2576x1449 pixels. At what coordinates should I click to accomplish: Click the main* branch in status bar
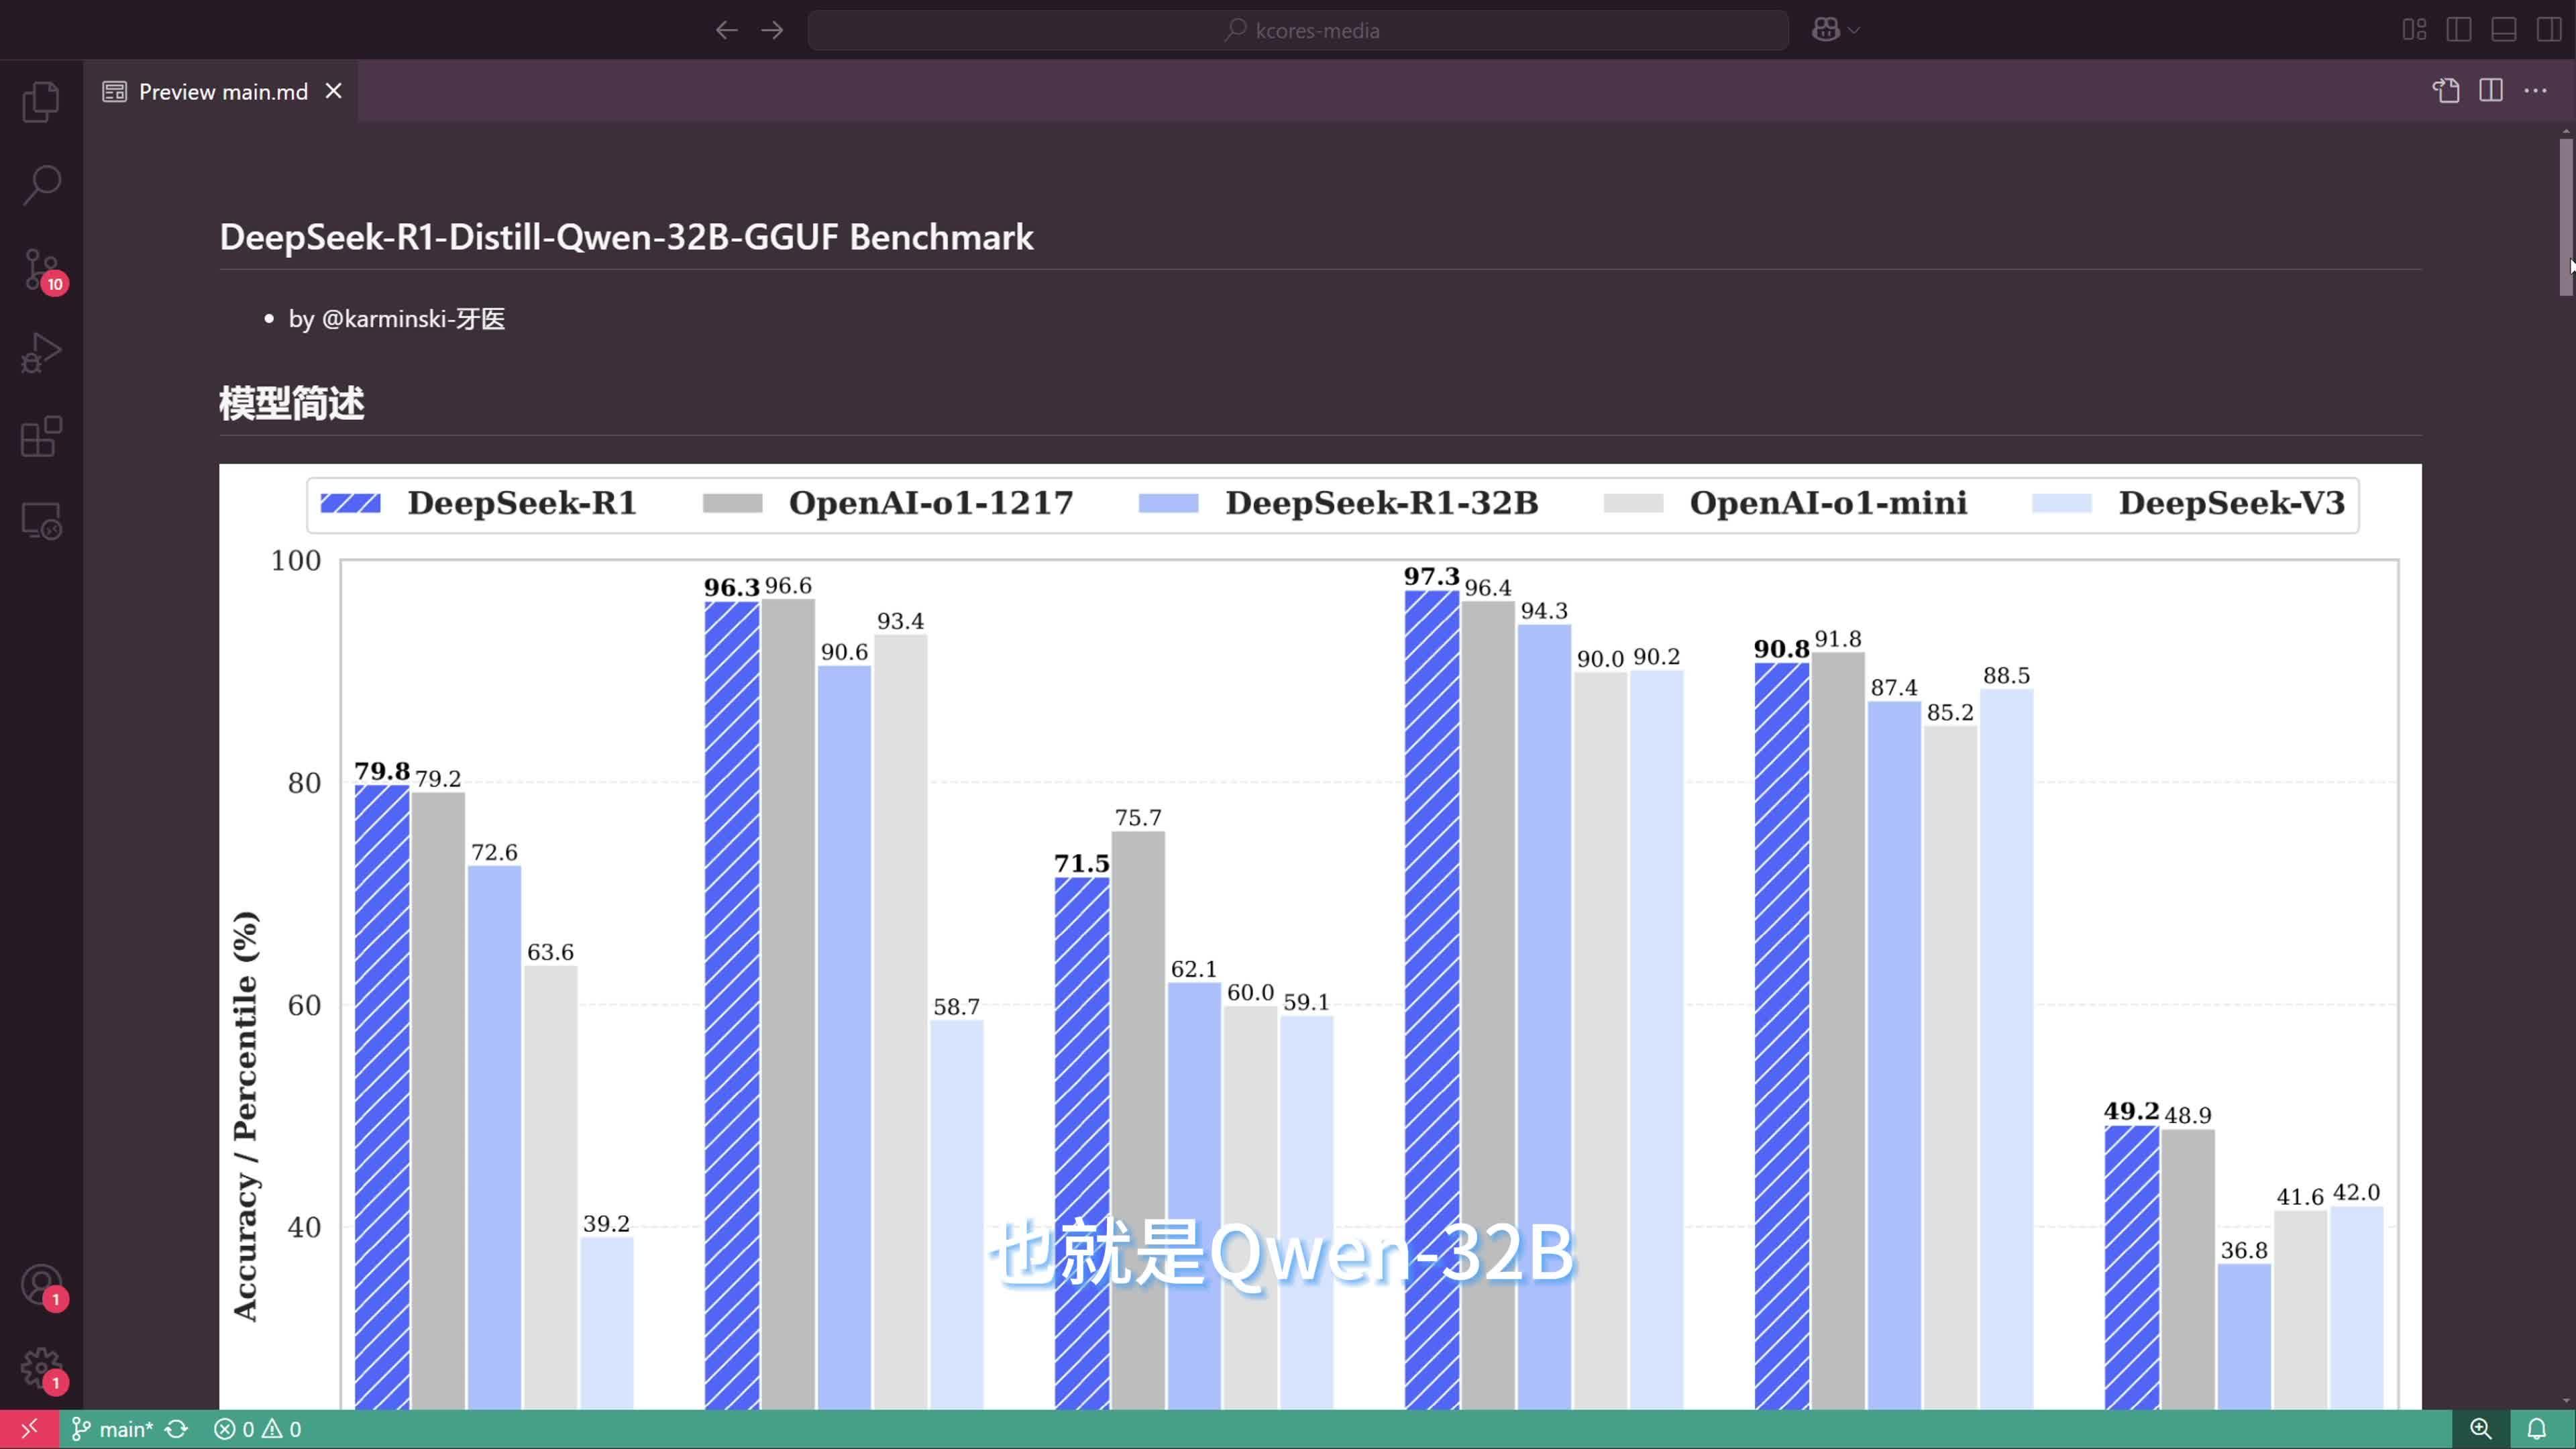click(x=112, y=1429)
